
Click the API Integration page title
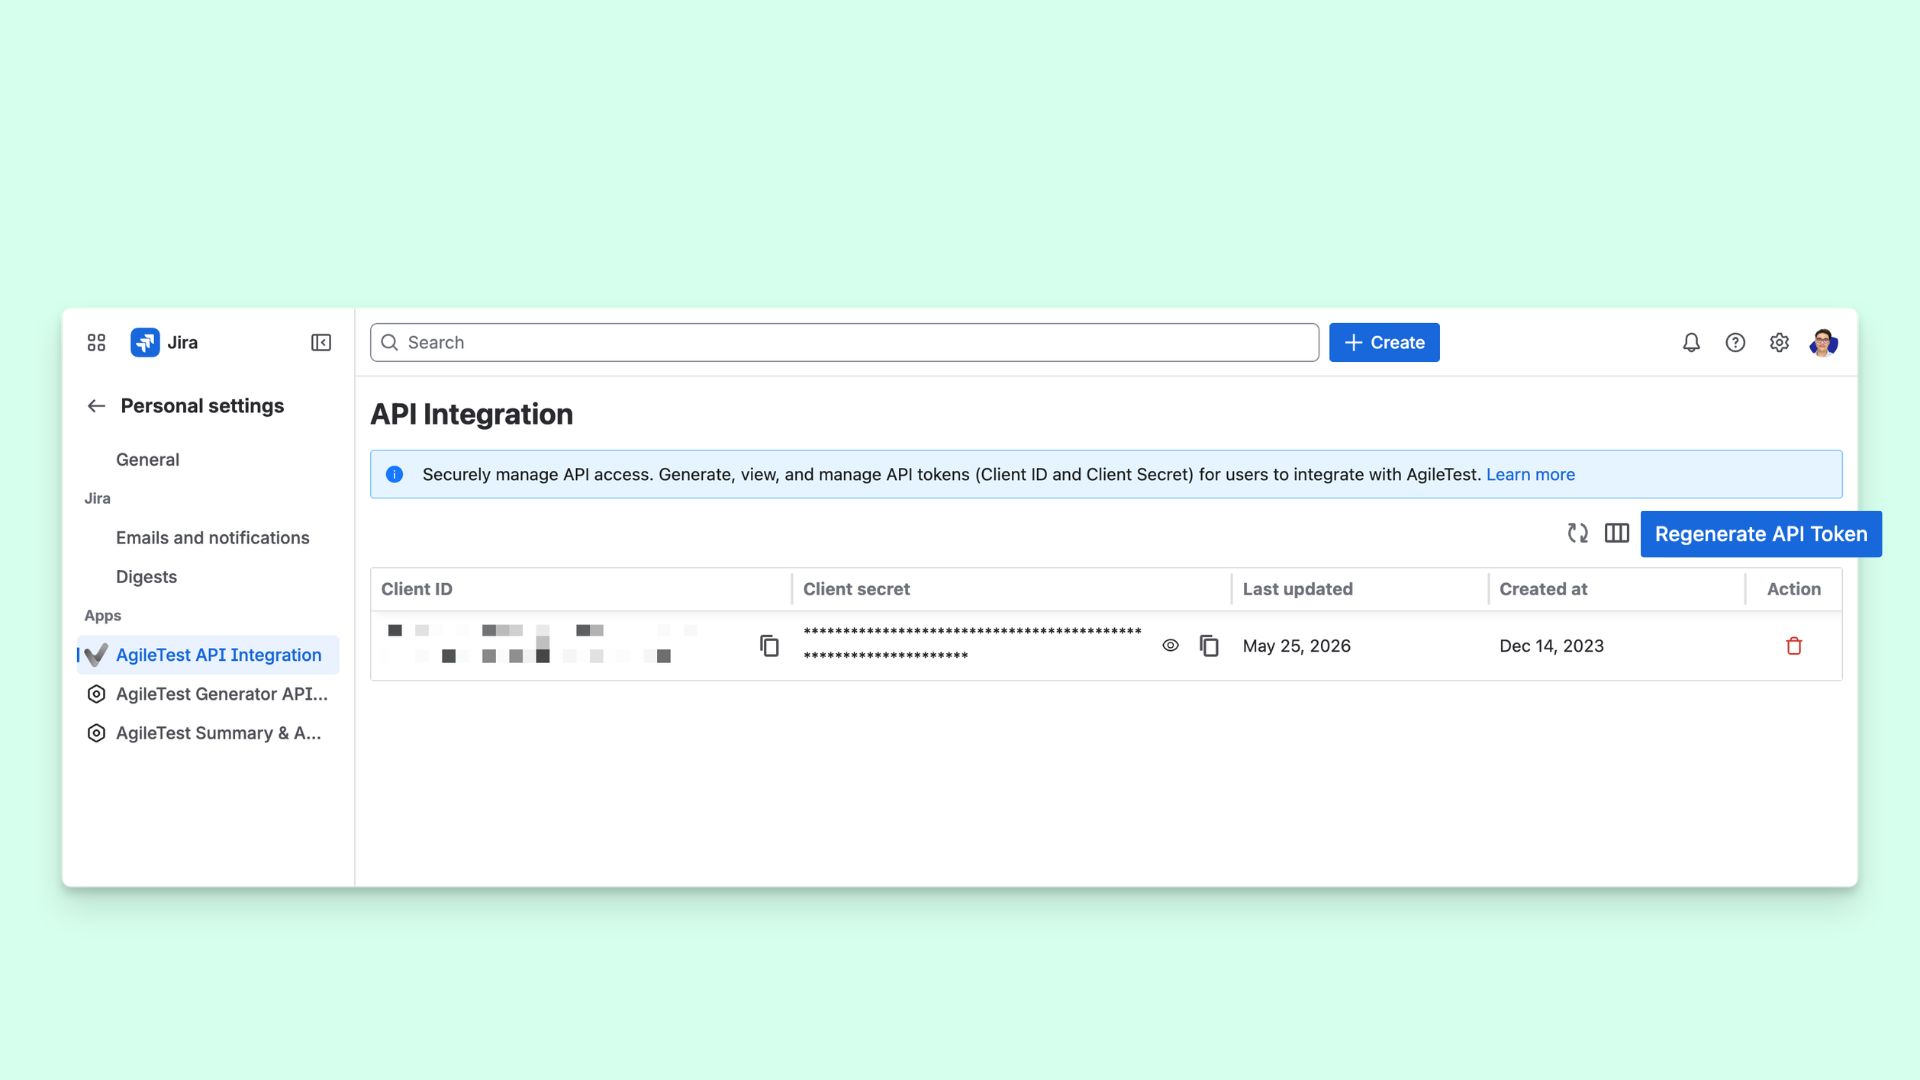click(472, 414)
